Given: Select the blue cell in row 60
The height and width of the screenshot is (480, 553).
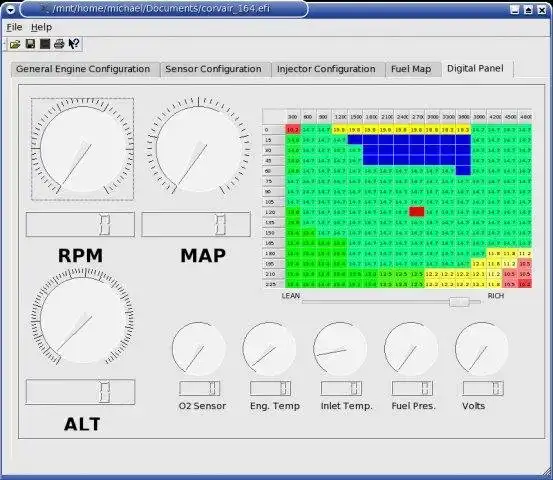Looking at the screenshot, I should tap(463, 171).
